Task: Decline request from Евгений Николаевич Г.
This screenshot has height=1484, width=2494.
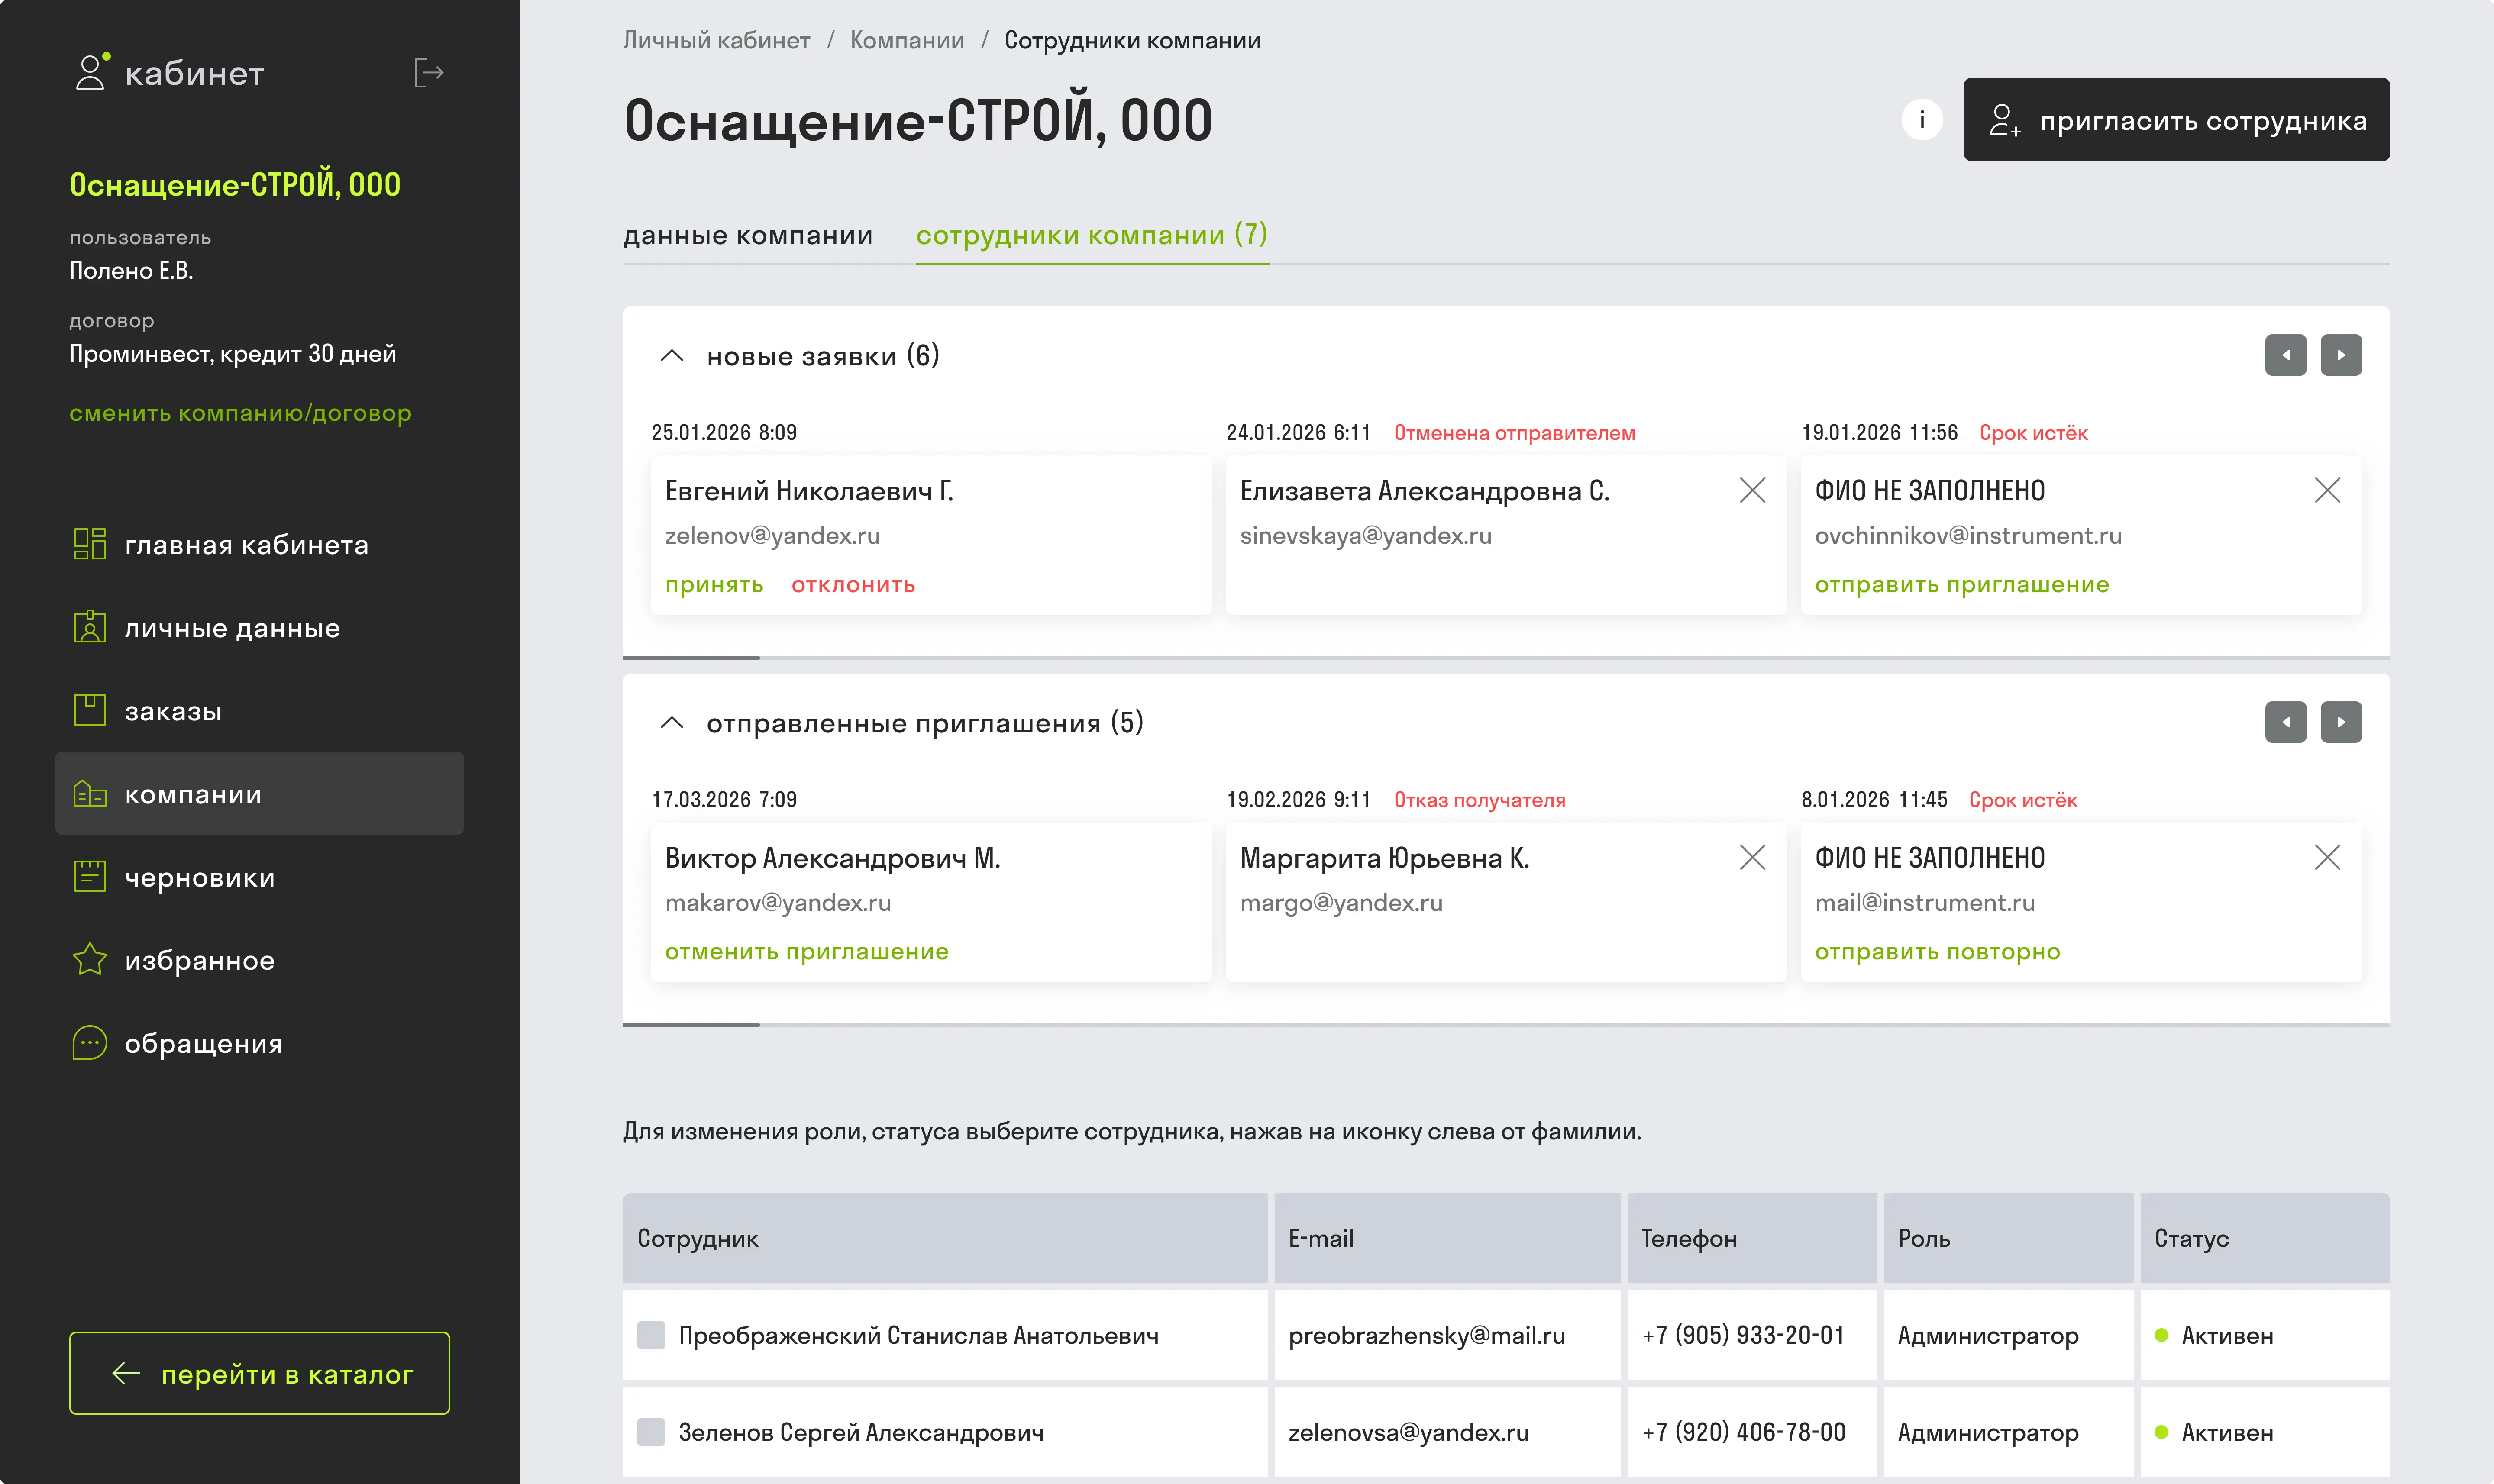Action: [853, 585]
